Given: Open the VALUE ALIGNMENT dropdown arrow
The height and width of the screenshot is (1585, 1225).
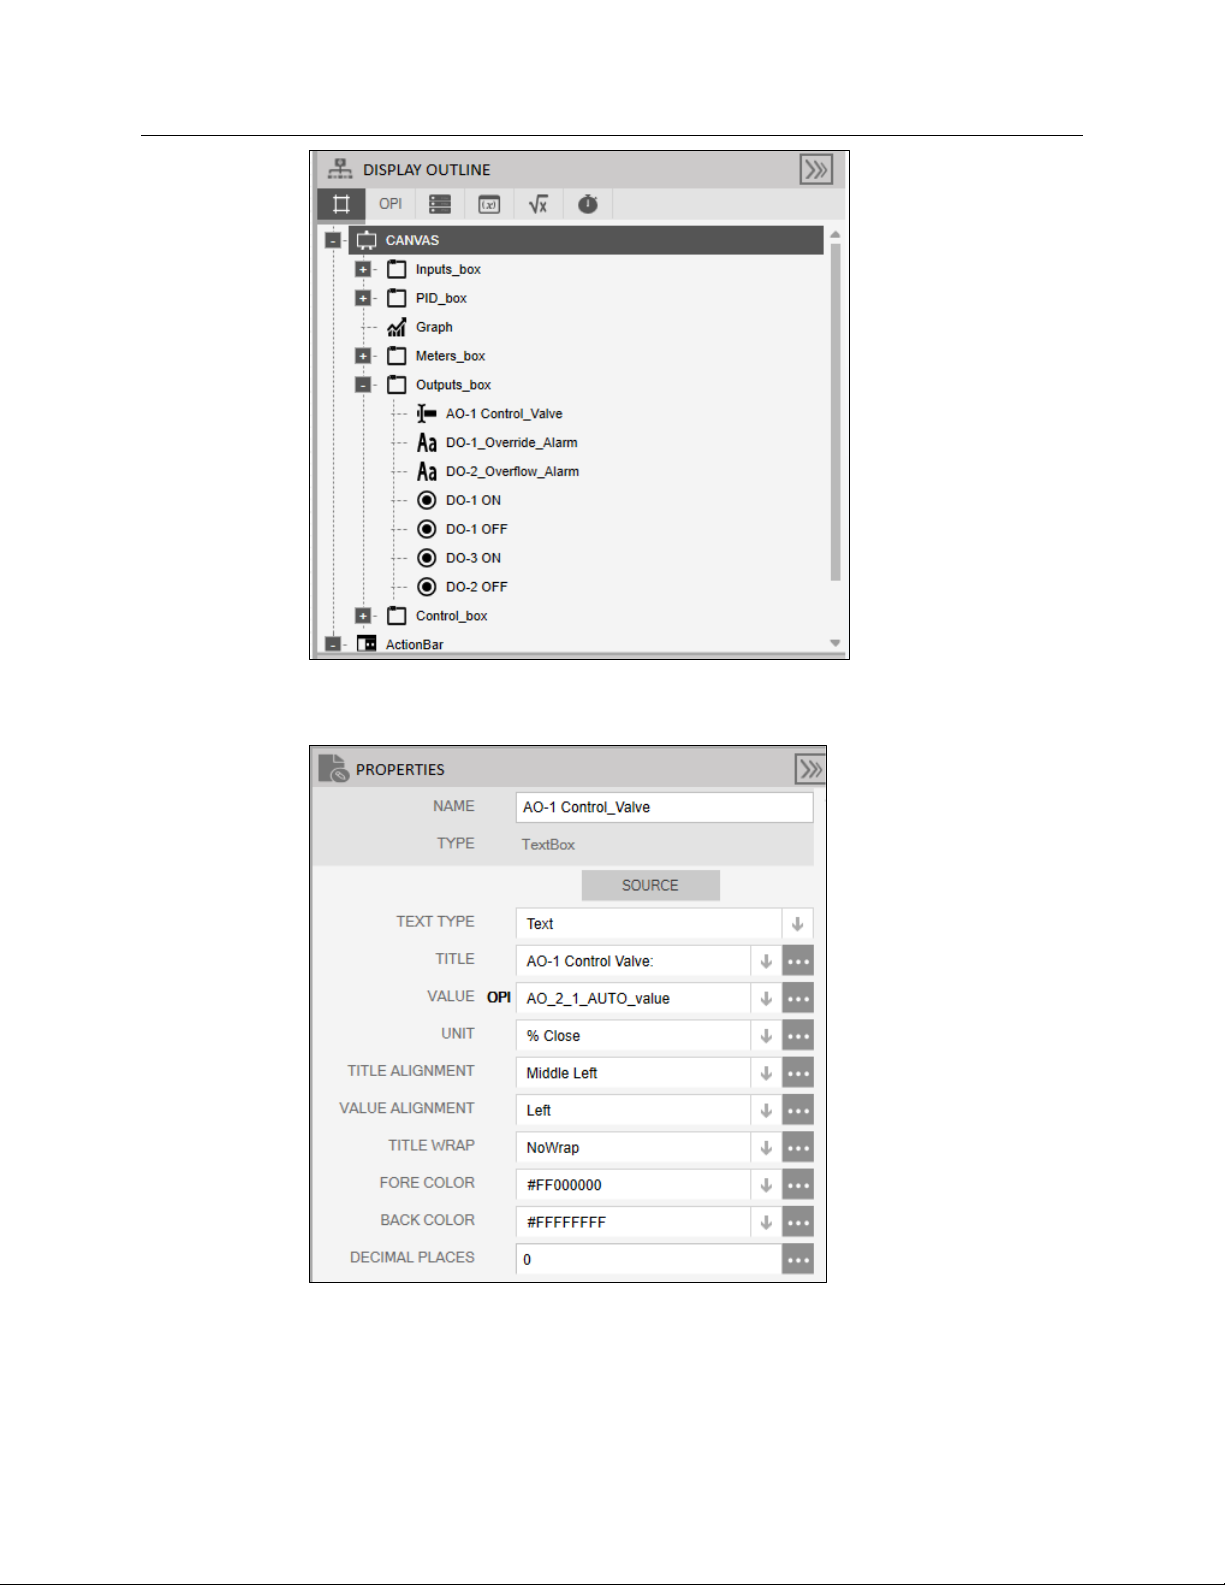Looking at the screenshot, I should click(x=766, y=1110).
